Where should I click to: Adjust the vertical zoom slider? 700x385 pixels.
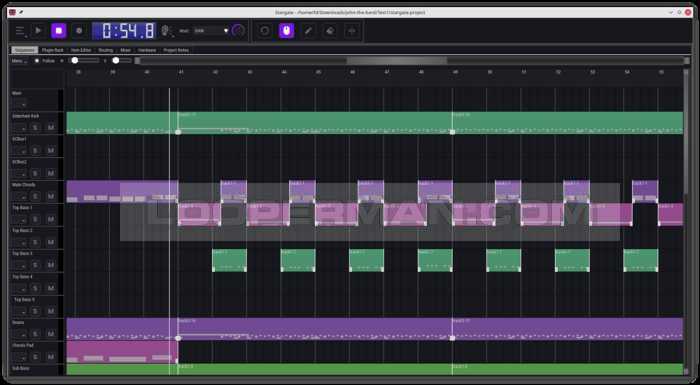click(x=122, y=60)
